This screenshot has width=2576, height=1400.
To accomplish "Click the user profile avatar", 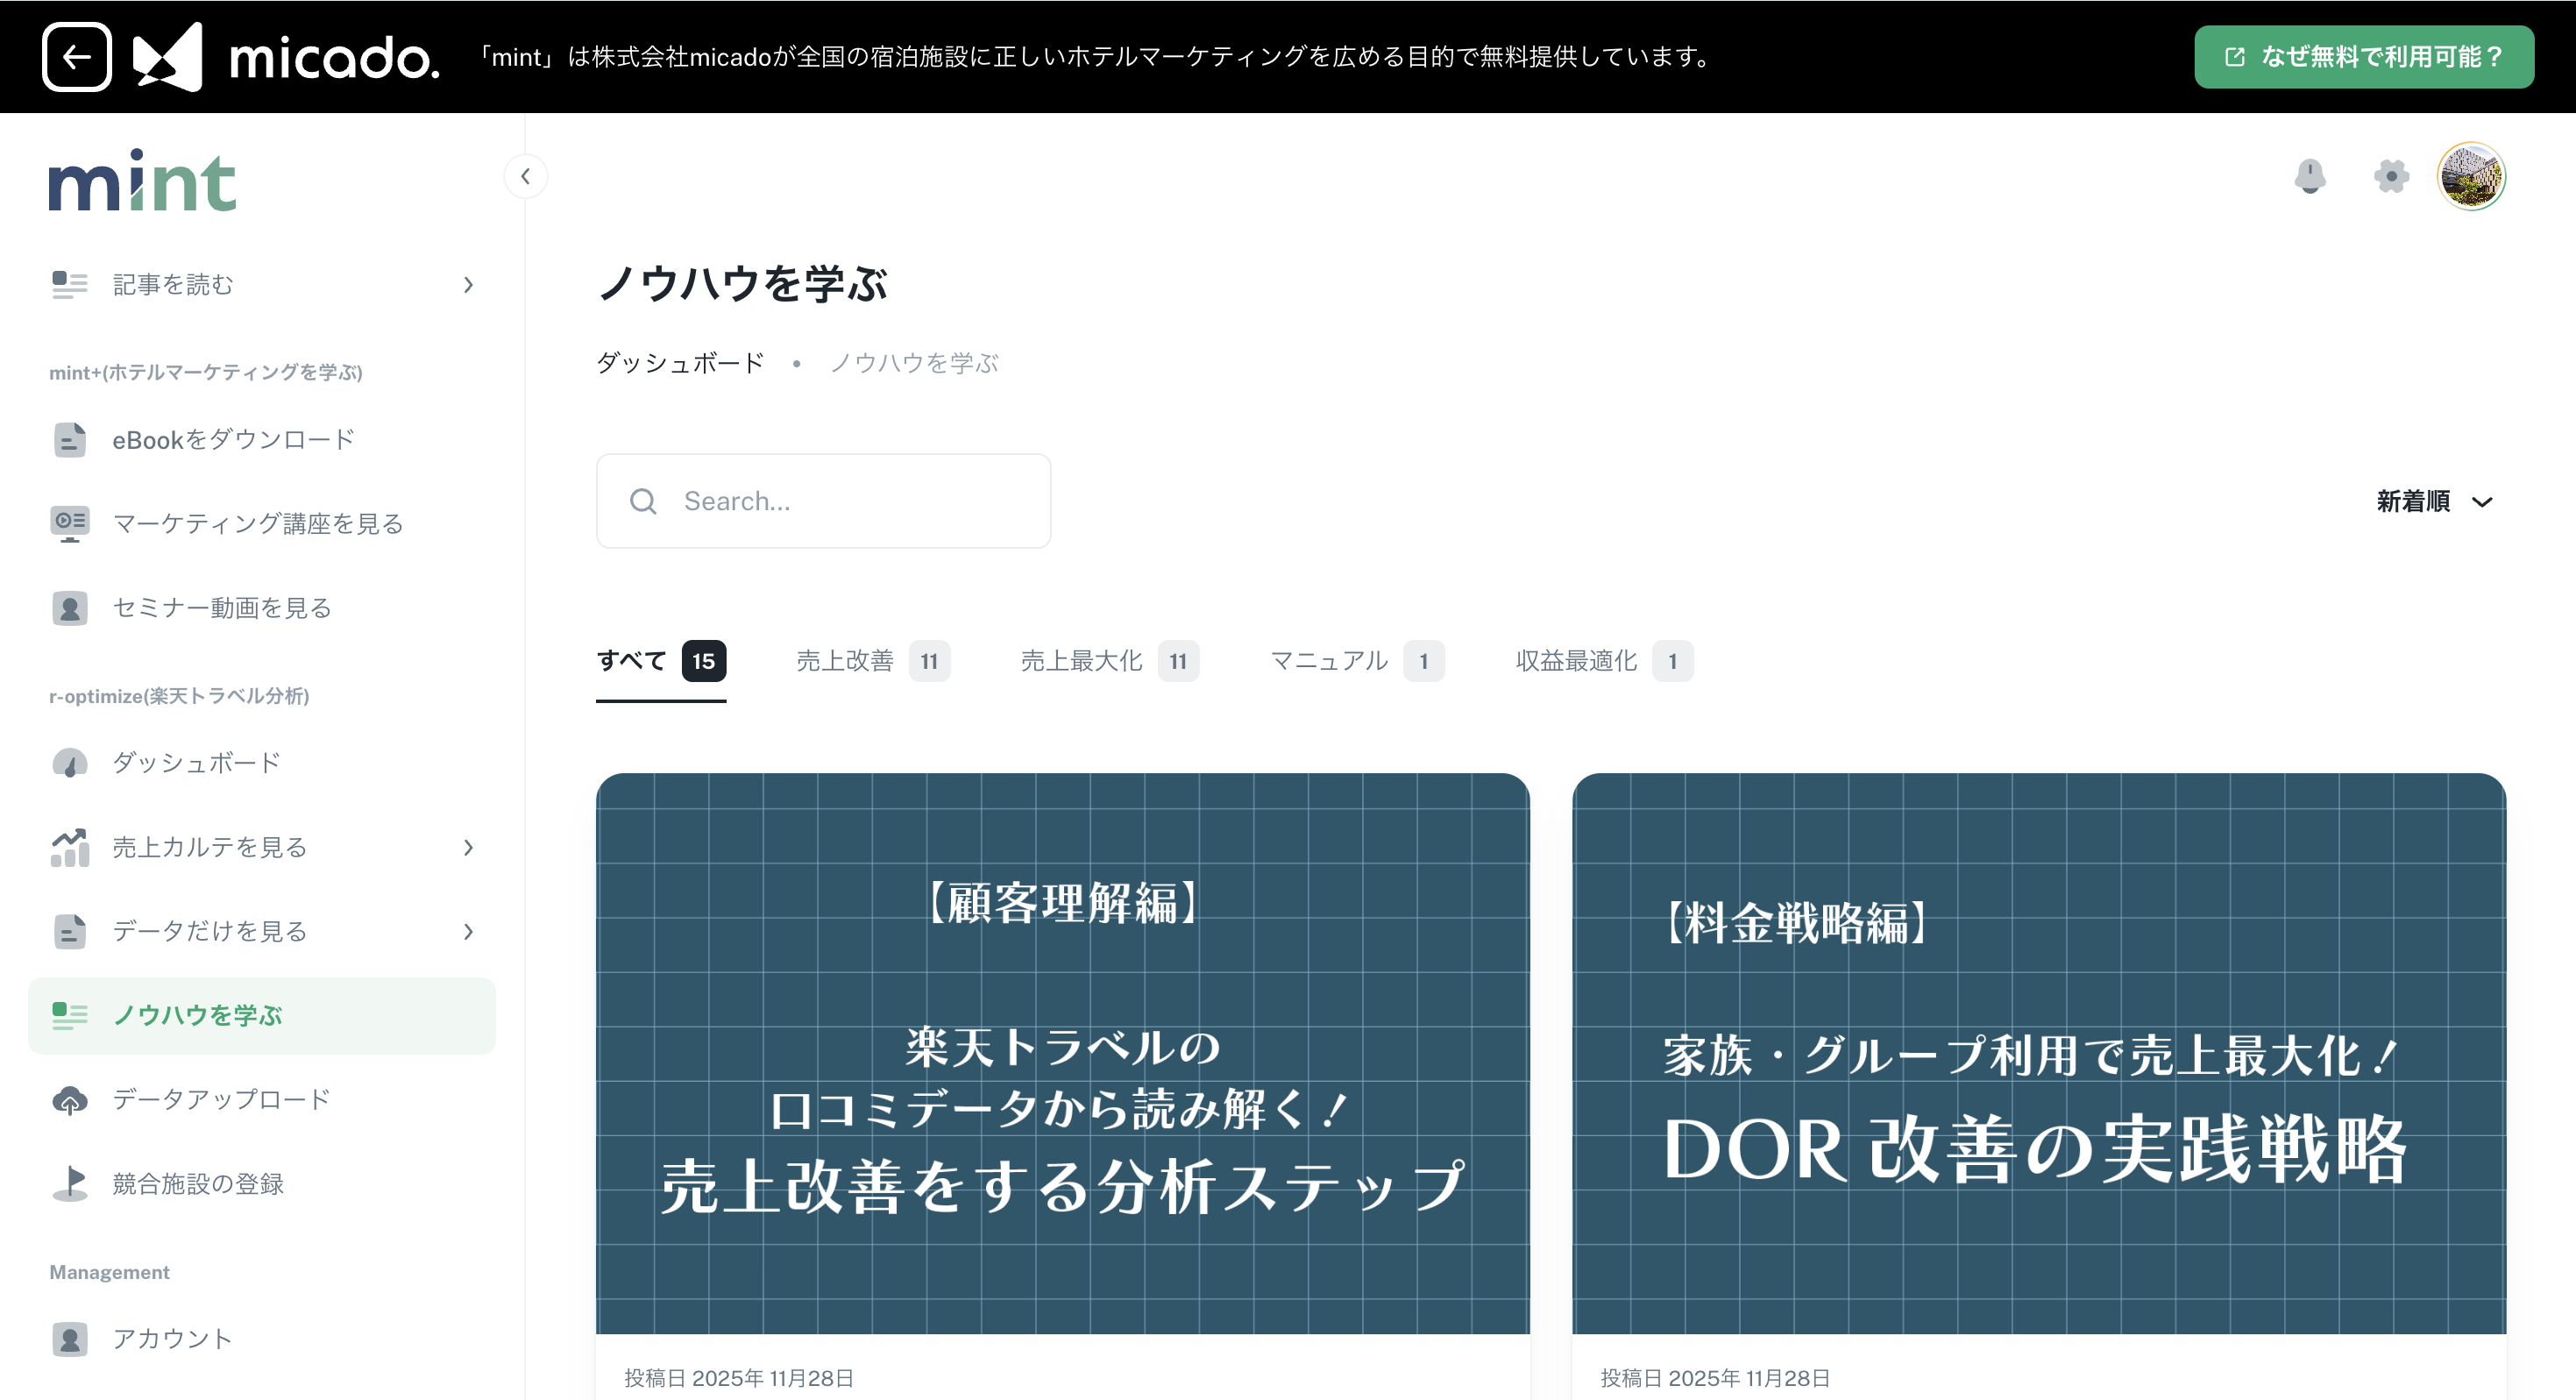I will tap(2470, 176).
